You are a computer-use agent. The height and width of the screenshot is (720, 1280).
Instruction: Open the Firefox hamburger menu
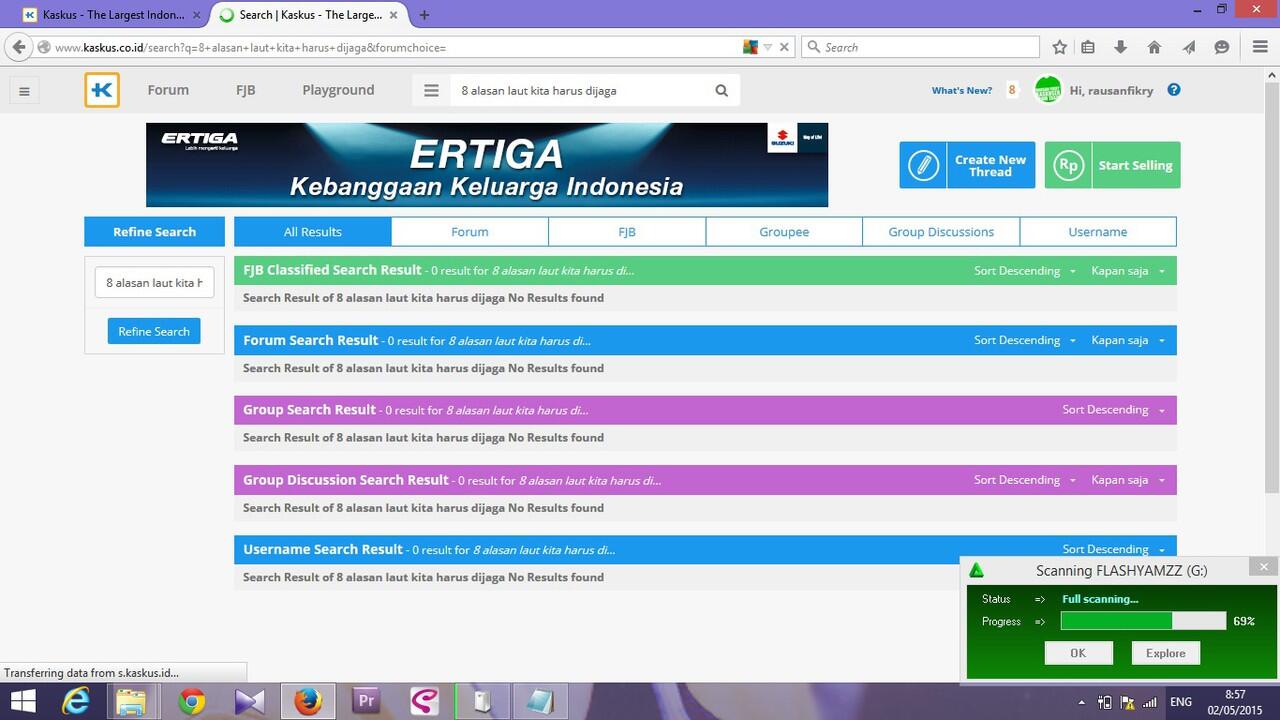point(1260,47)
